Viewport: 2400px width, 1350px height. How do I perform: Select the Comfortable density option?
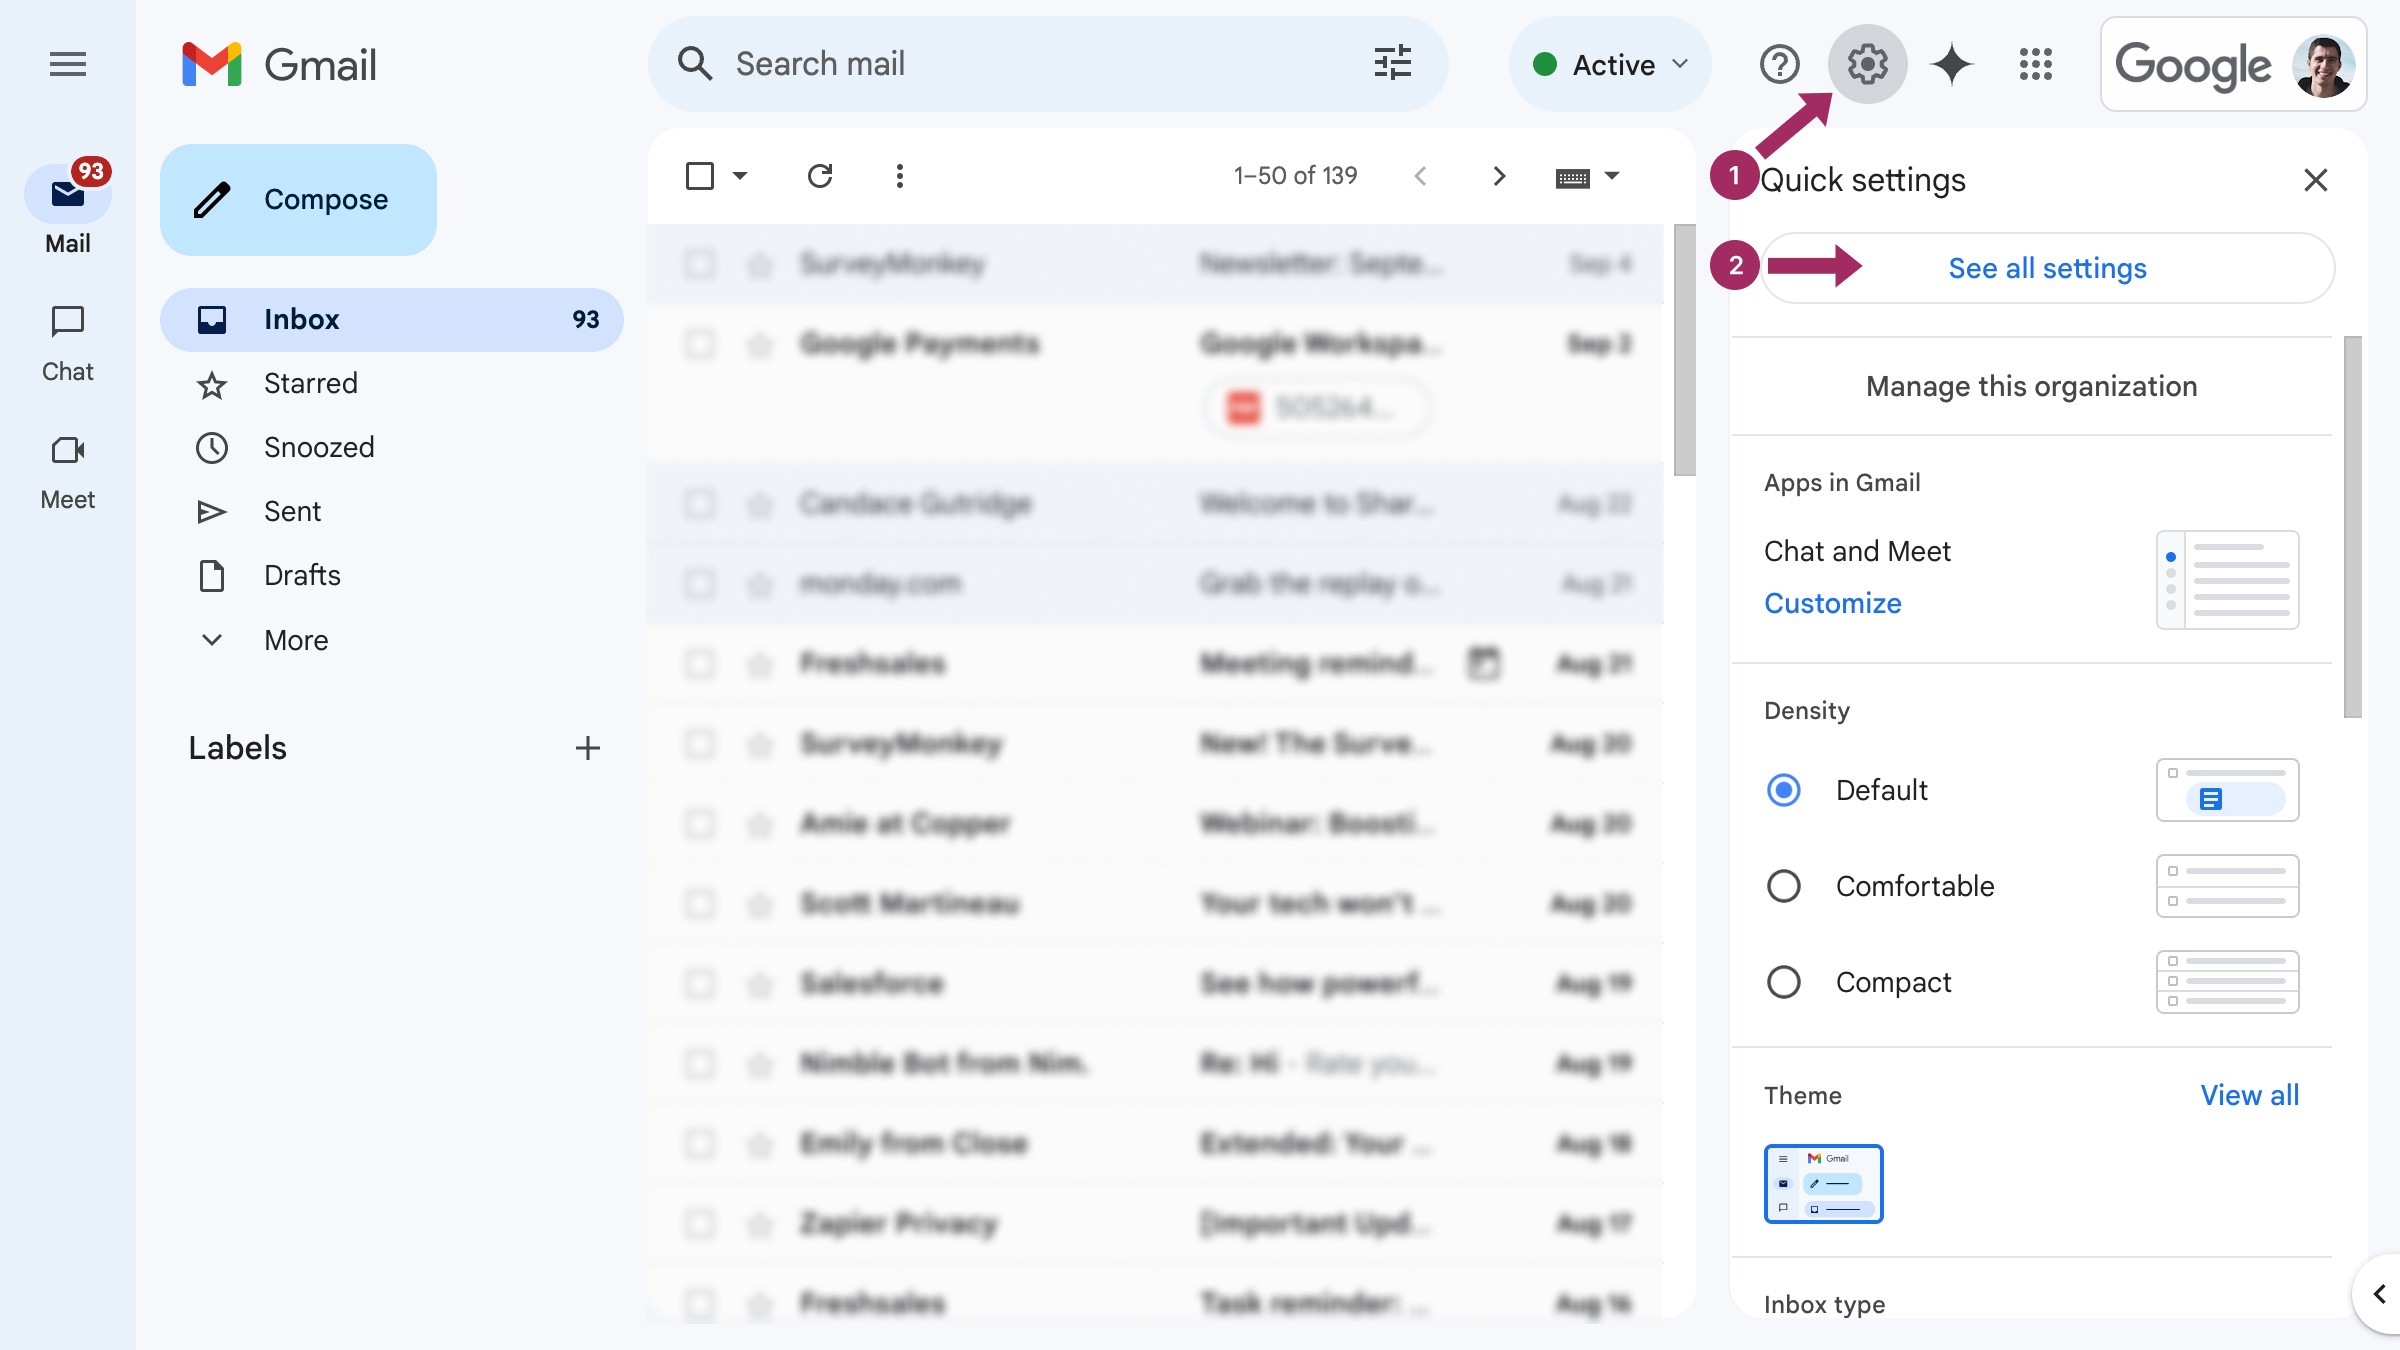click(x=1784, y=886)
